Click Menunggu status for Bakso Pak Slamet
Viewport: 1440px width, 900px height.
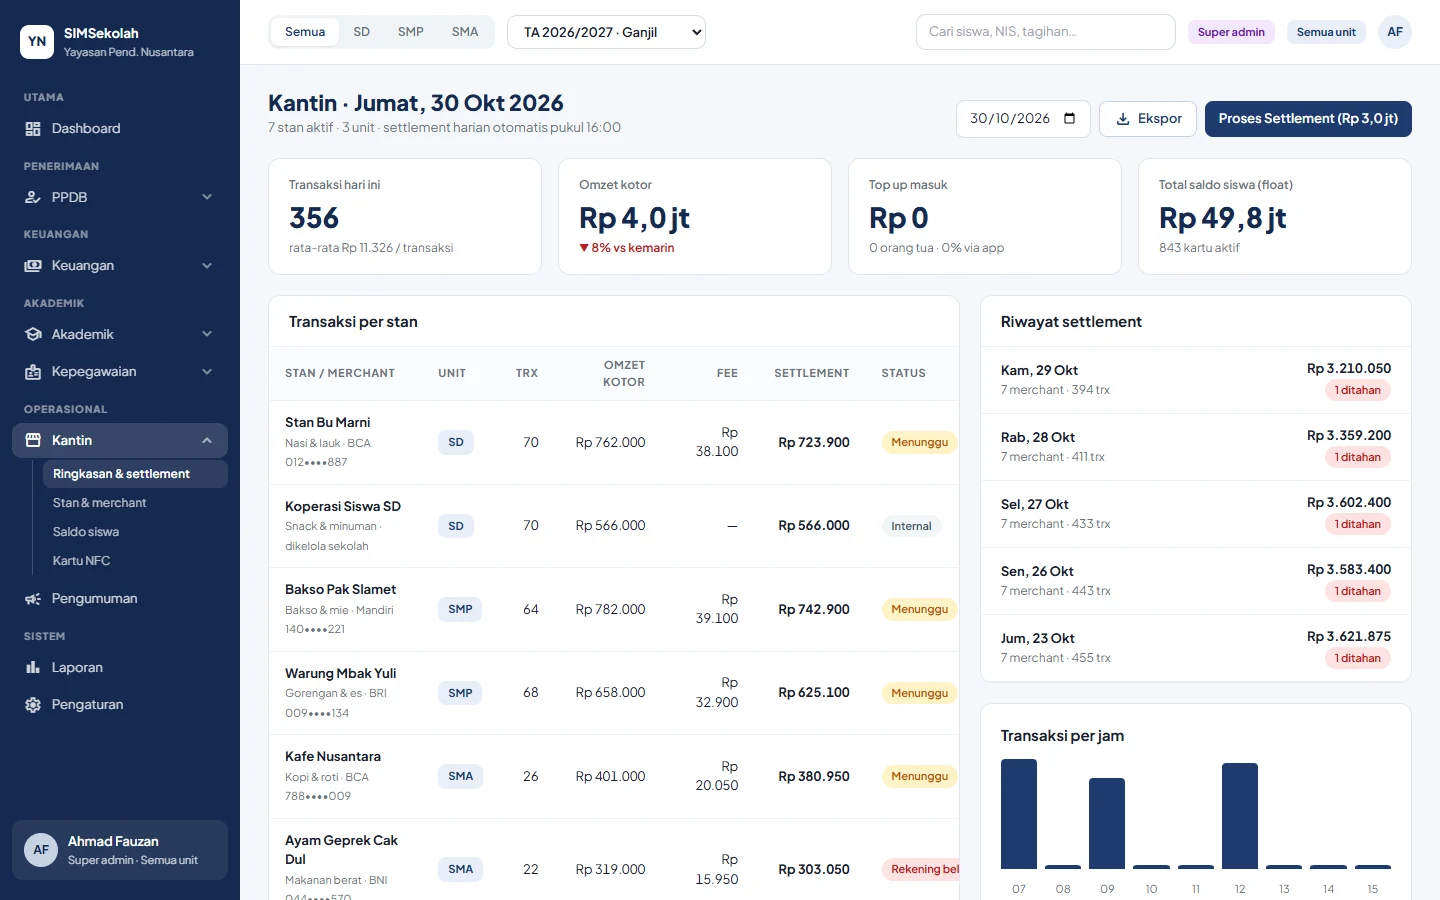(919, 609)
